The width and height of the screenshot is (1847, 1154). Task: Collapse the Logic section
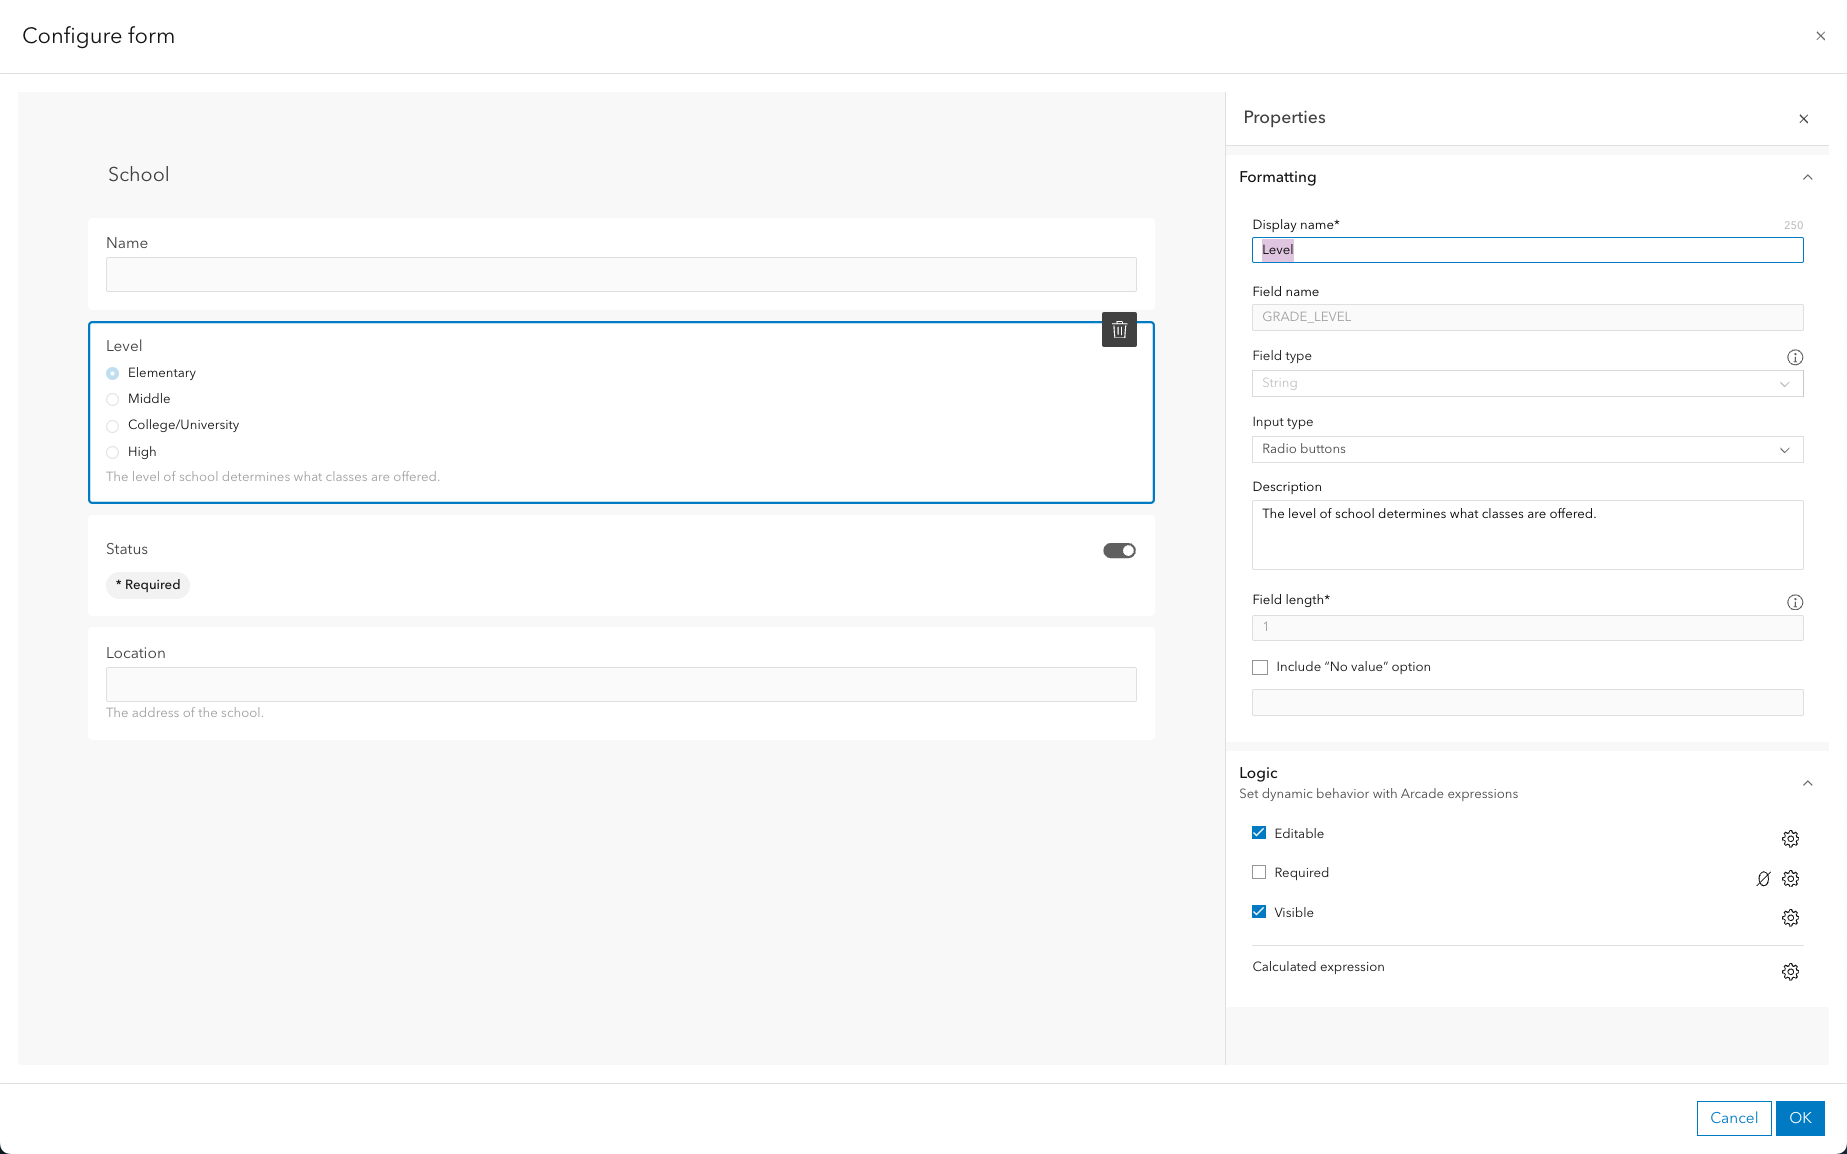(1807, 783)
